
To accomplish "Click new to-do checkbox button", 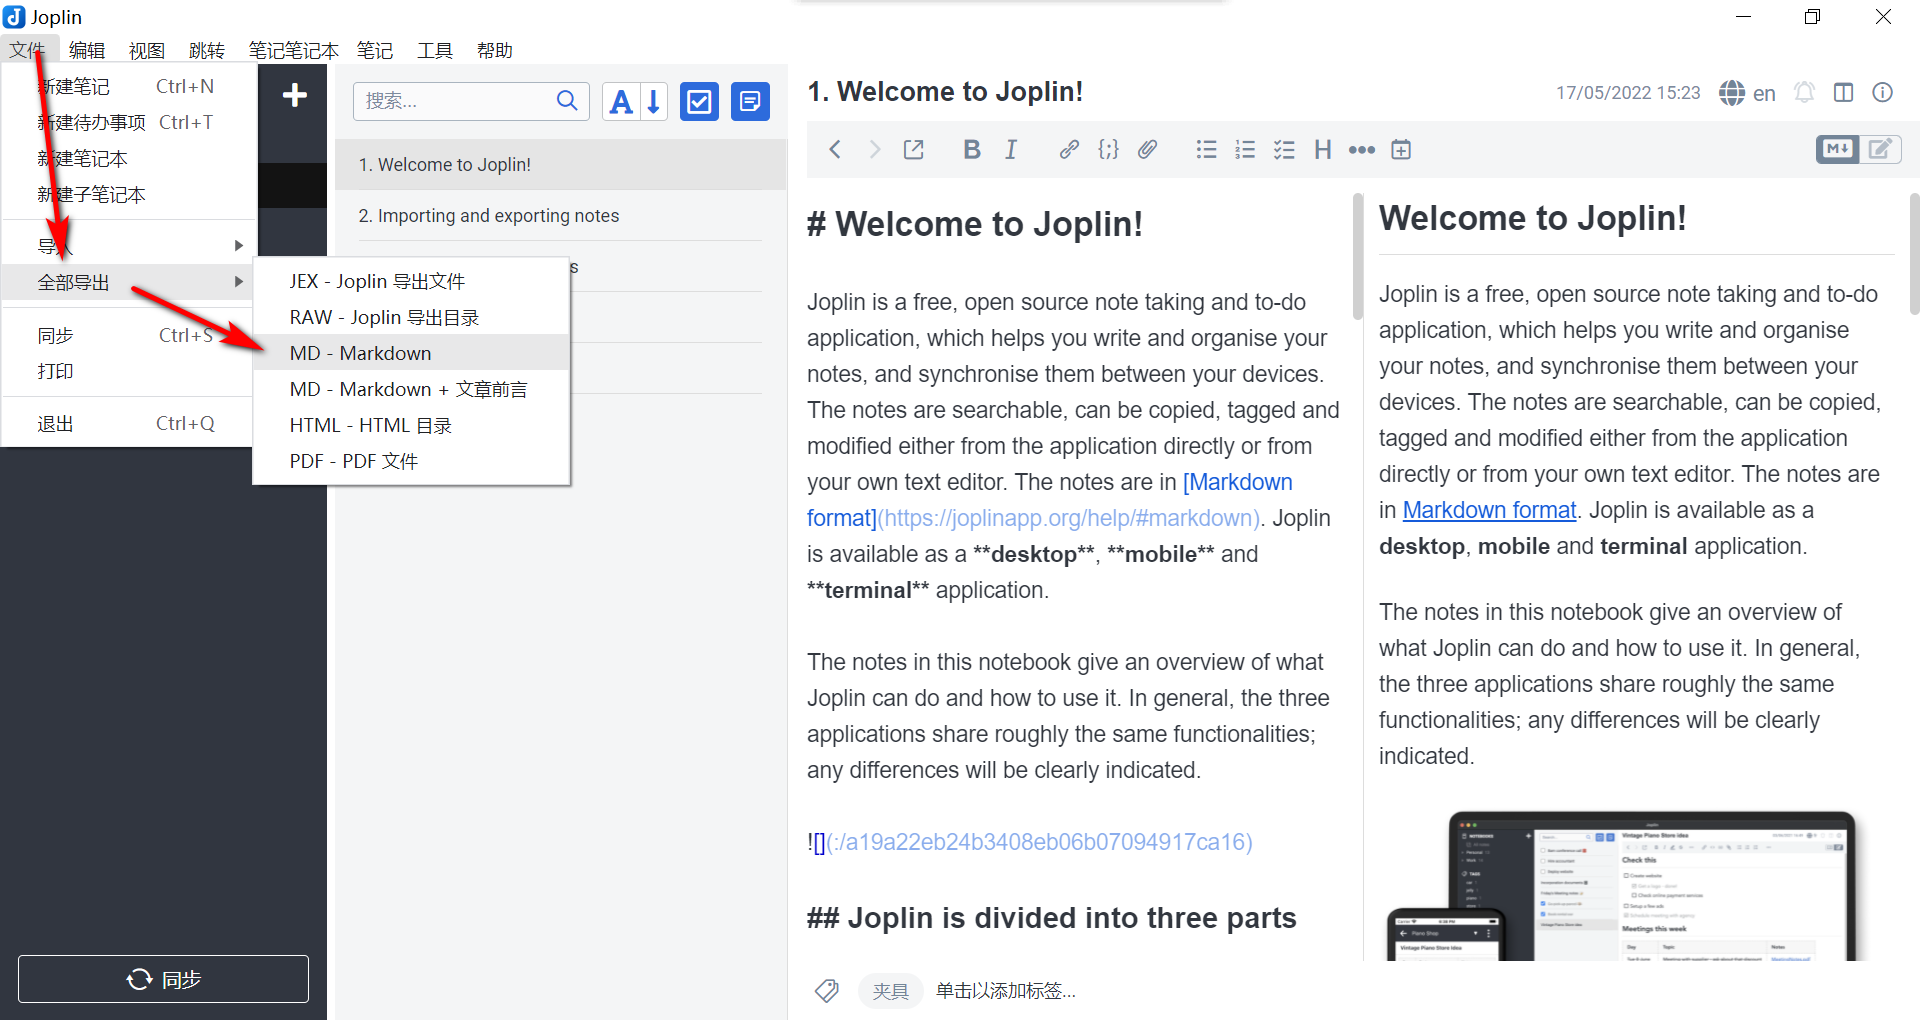I will 699,101.
